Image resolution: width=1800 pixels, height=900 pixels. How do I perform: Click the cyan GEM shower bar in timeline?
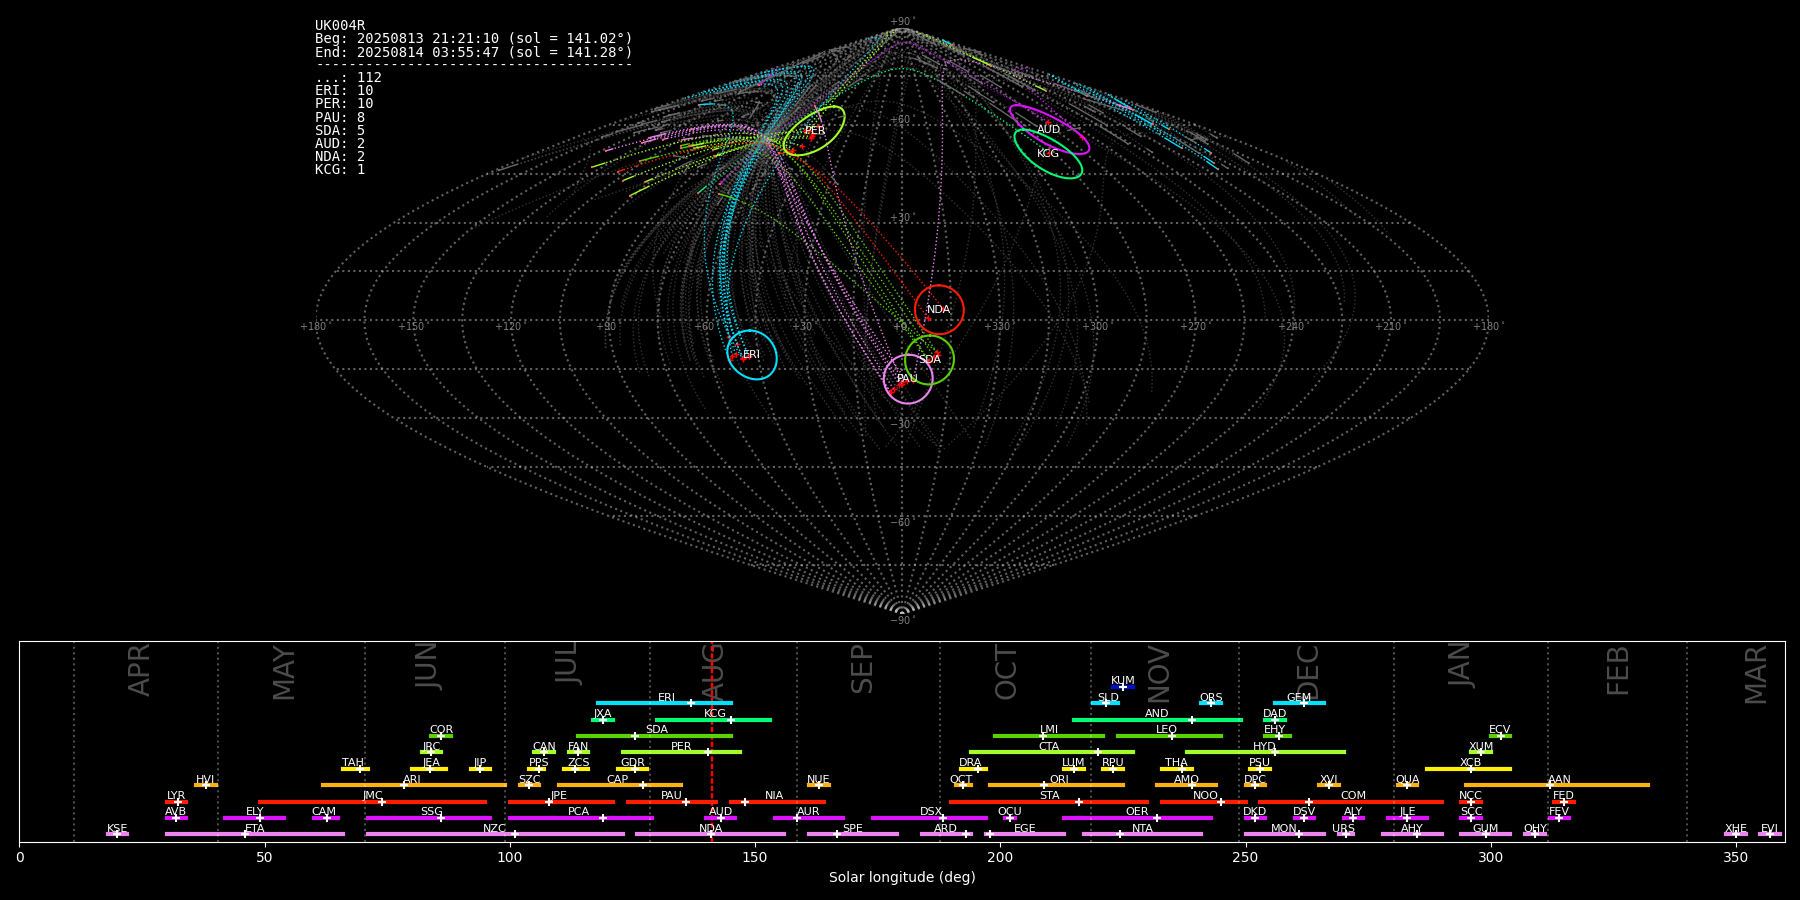pos(1299,703)
